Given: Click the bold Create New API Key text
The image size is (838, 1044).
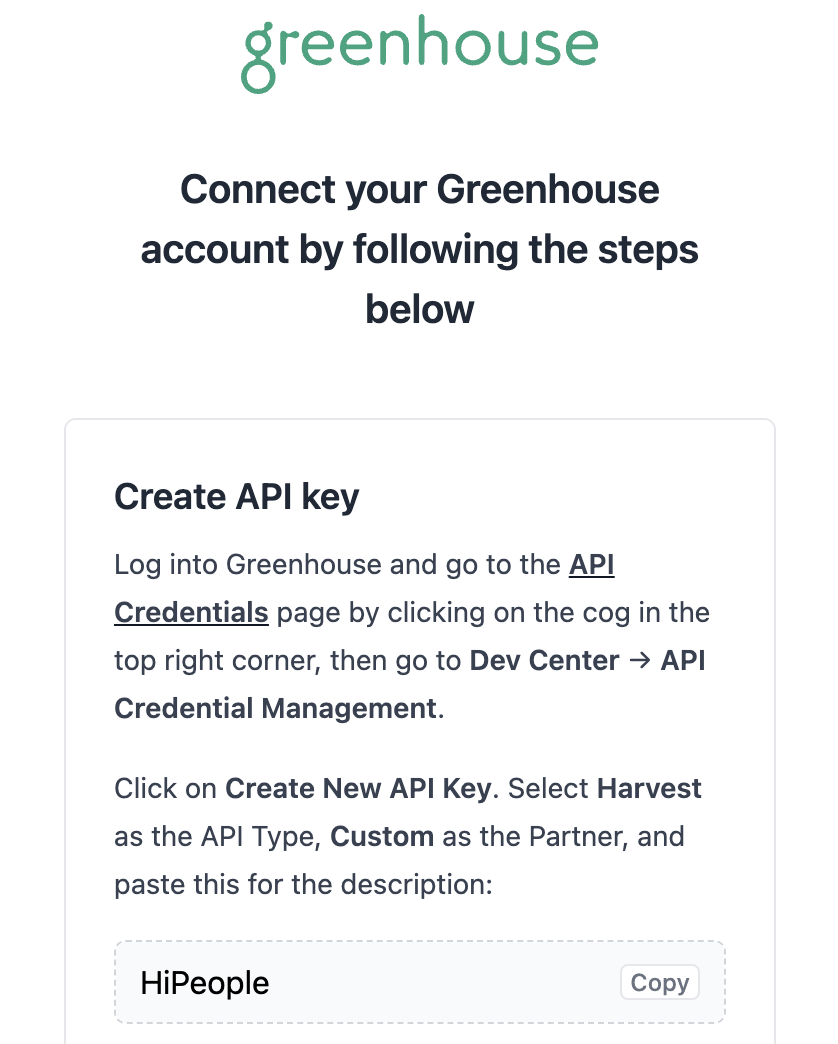Looking at the screenshot, I should coord(357,788).
